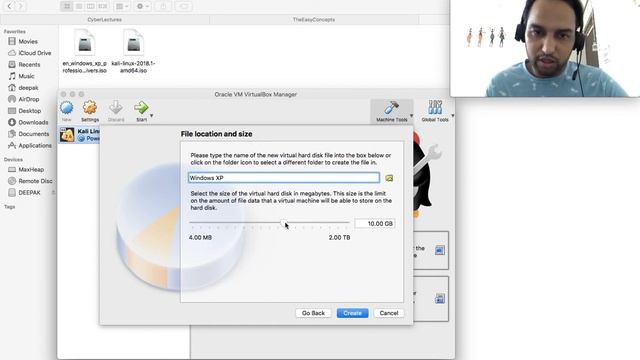This screenshot has height=360, width=640.
Task: Select kali-linux-2018.1-amd64.iso file in Finder
Action: click(133, 51)
